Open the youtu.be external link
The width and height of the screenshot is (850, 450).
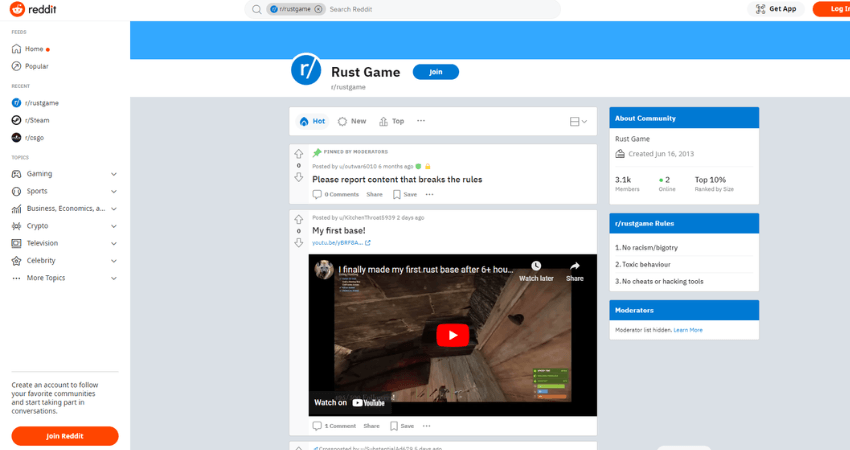point(341,243)
